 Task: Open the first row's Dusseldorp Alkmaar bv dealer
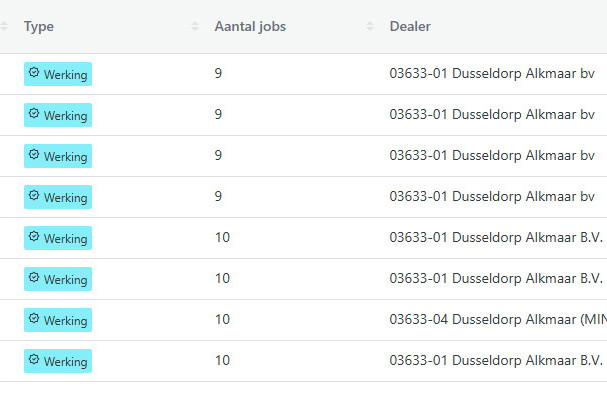(x=492, y=73)
